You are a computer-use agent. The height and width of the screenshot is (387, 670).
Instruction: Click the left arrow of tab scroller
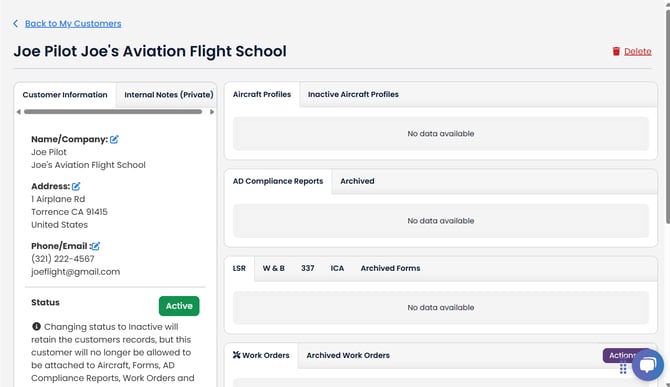coord(18,112)
